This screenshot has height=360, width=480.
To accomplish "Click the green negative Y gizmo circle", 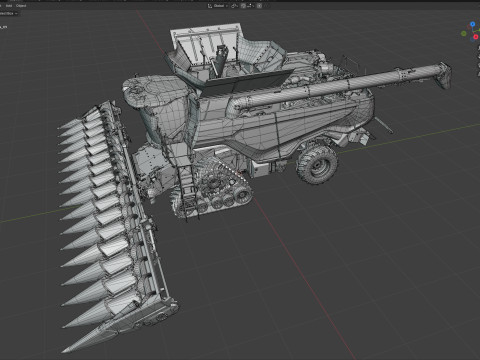I will click(x=464, y=33).
